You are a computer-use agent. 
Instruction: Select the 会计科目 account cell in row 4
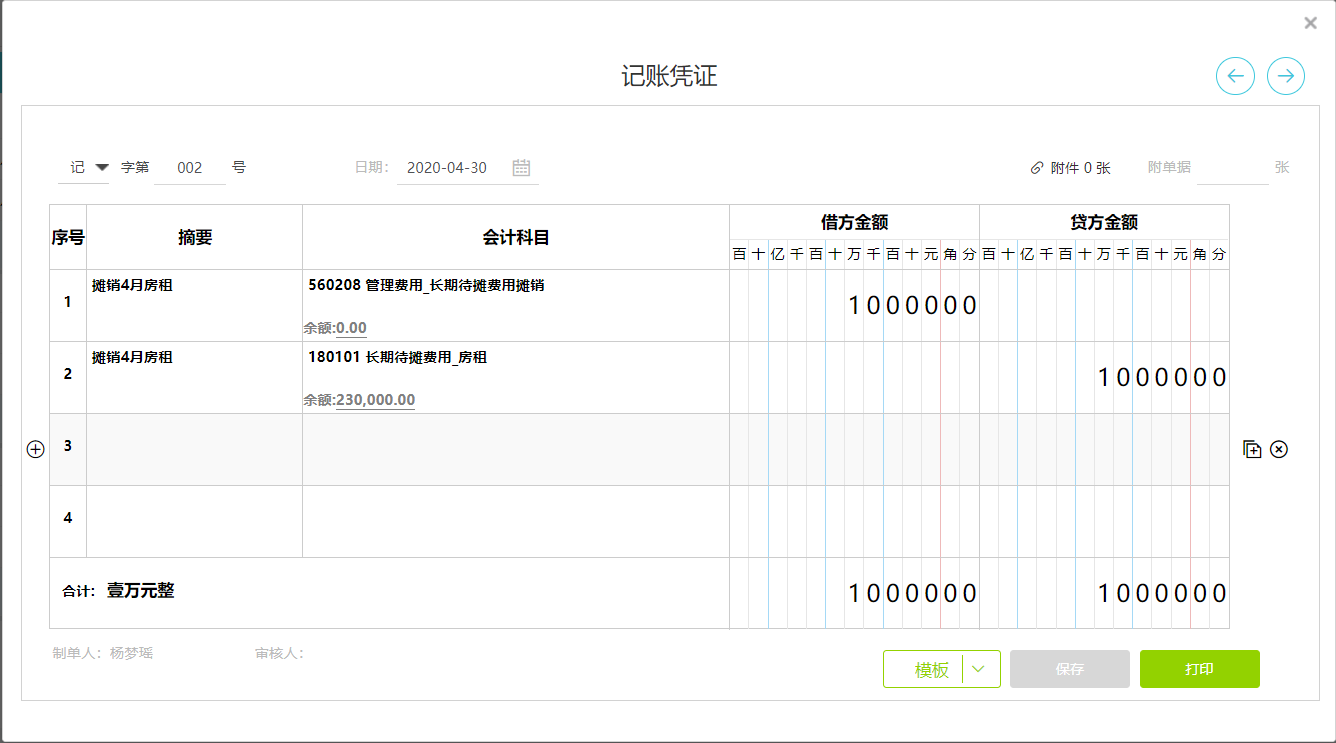pyautogui.click(x=516, y=520)
